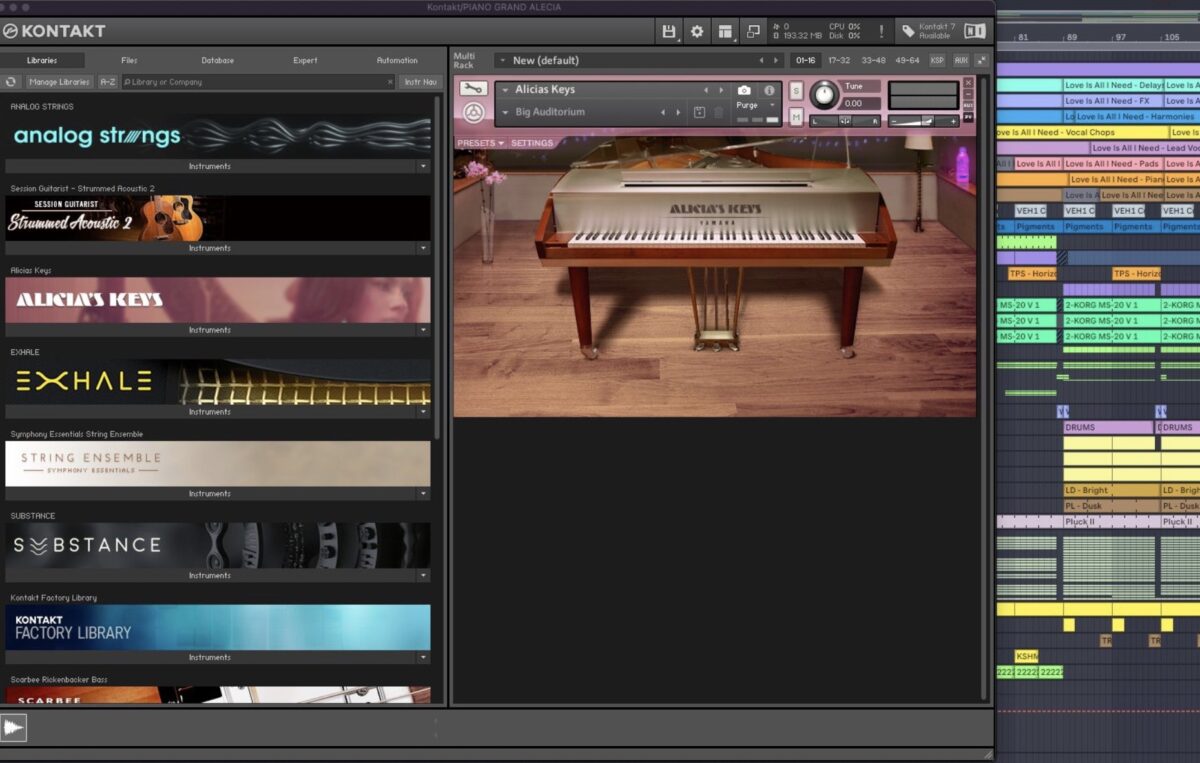
Task: Open SETTINGS page in piano interface
Action: (x=532, y=143)
